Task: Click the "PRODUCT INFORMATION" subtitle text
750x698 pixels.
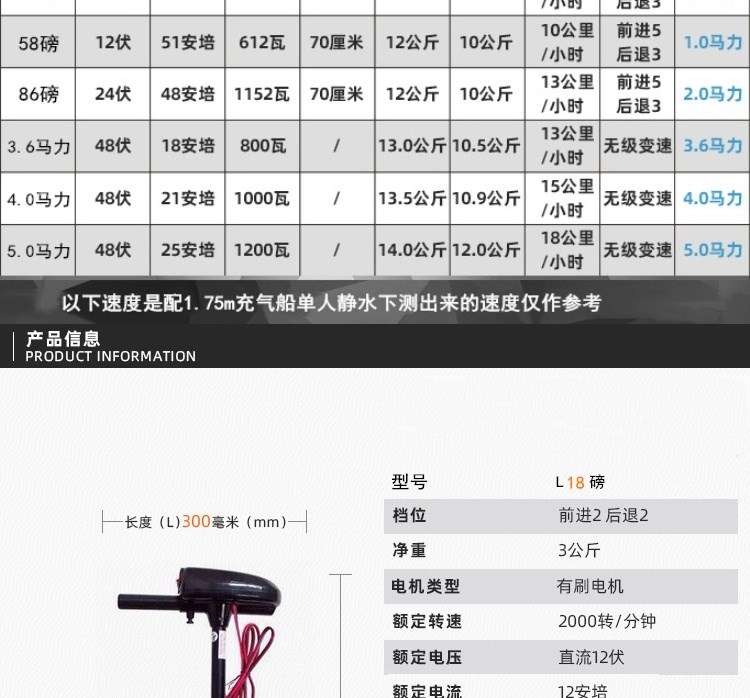Action: point(110,356)
